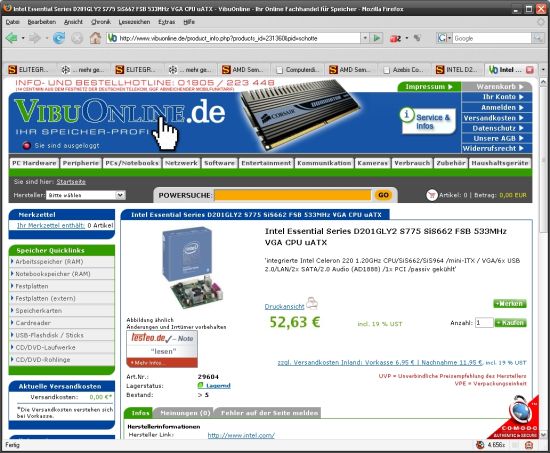
Task: Click the search magnifier button
Action: click(x=537, y=38)
